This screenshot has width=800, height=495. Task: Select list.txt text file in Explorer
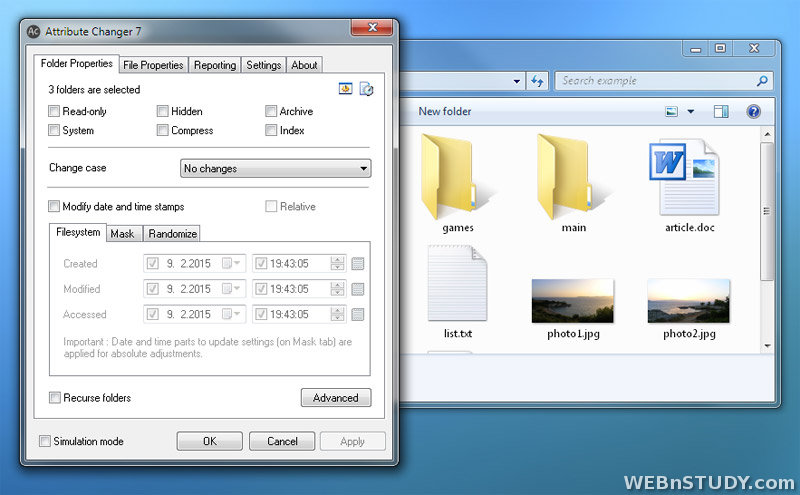(458, 292)
